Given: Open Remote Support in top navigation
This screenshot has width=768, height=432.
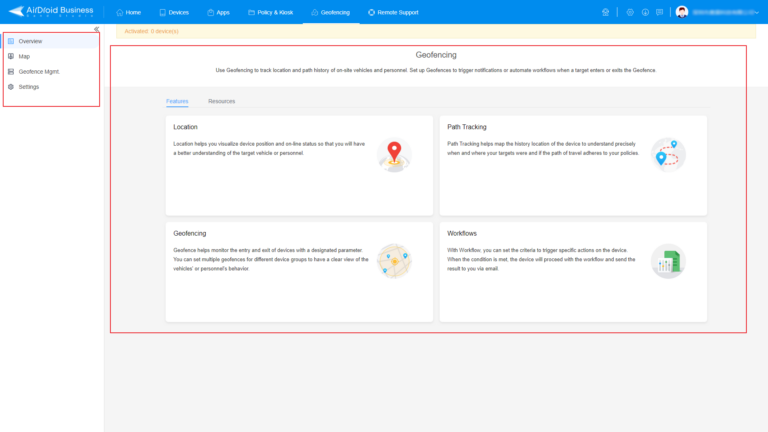Looking at the screenshot, I should coord(393,12).
